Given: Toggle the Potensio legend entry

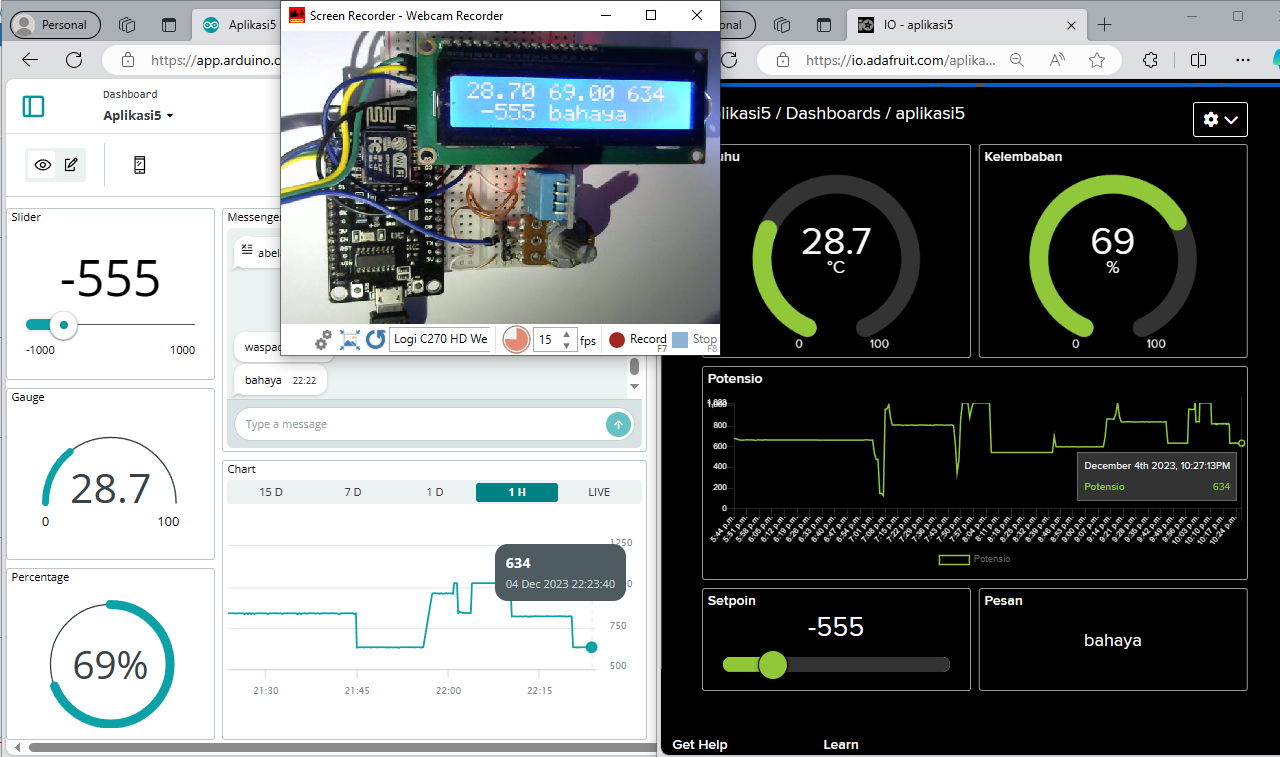Looking at the screenshot, I should 975,559.
